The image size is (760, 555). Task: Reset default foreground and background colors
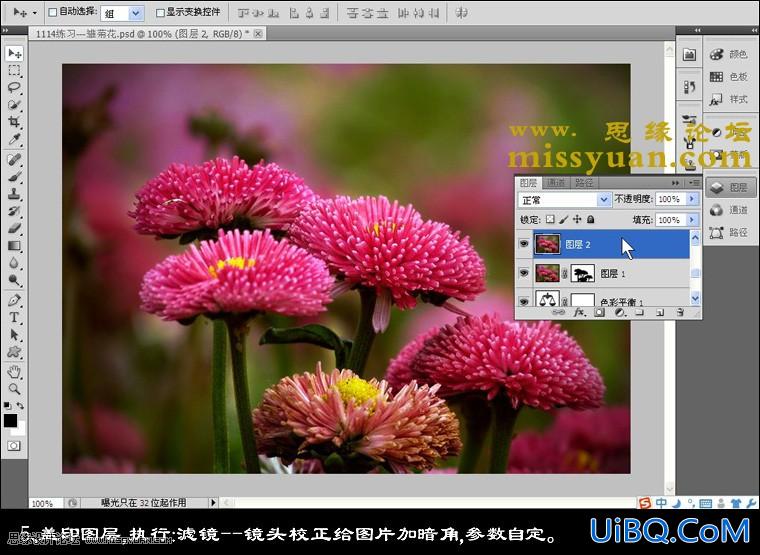[7, 405]
